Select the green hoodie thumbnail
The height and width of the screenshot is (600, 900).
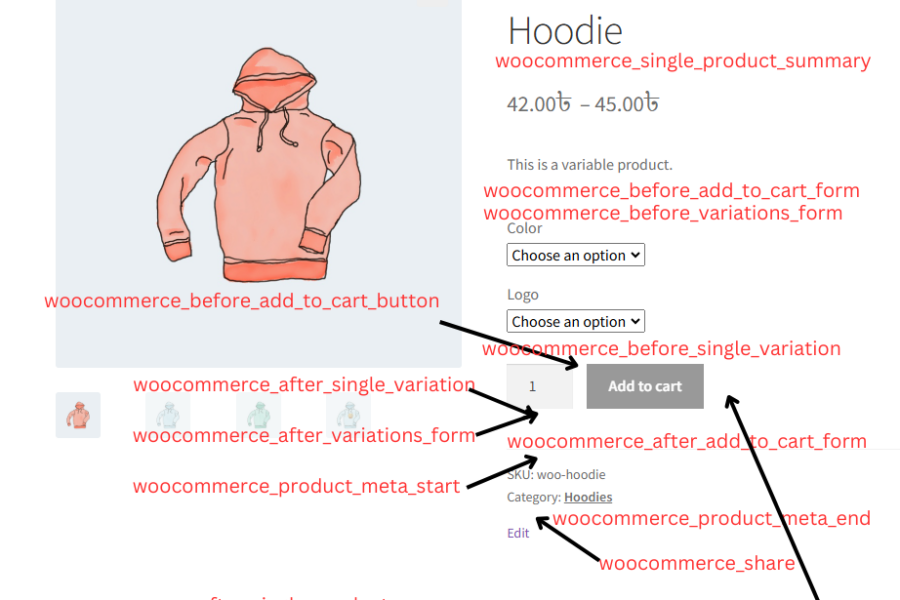[x=258, y=415]
